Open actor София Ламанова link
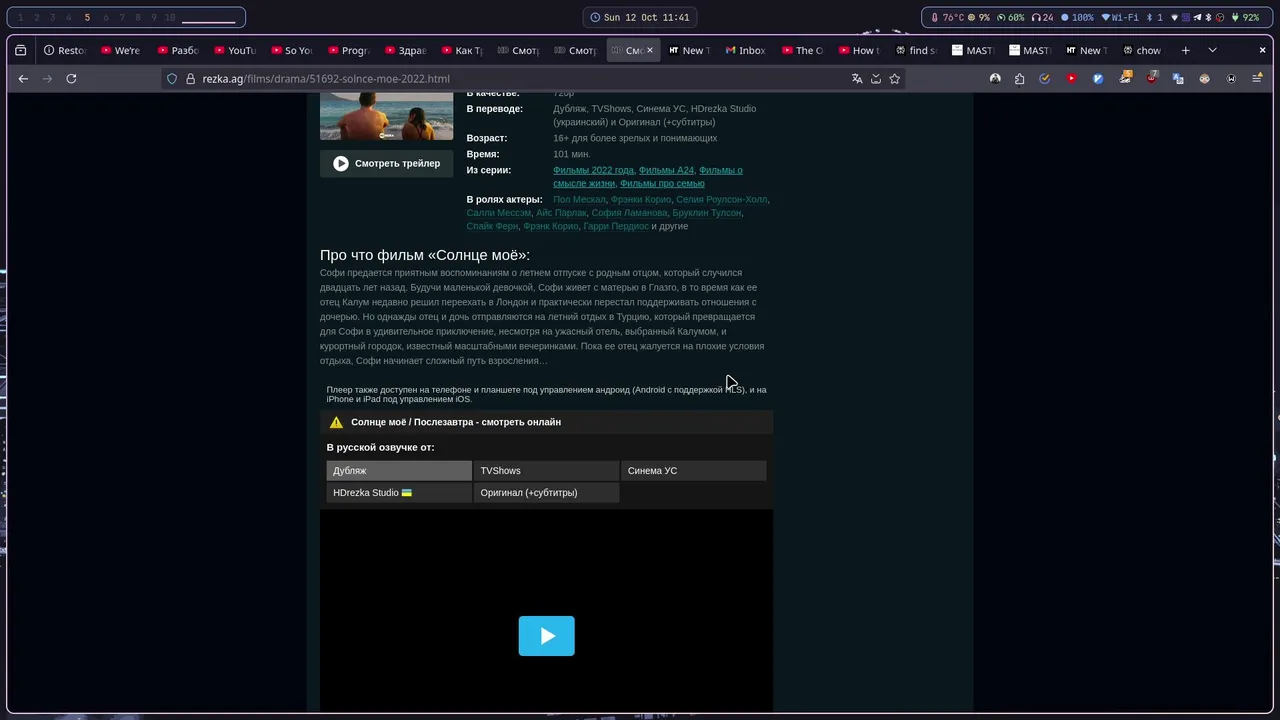The width and height of the screenshot is (1280, 720). coord(629,213)
